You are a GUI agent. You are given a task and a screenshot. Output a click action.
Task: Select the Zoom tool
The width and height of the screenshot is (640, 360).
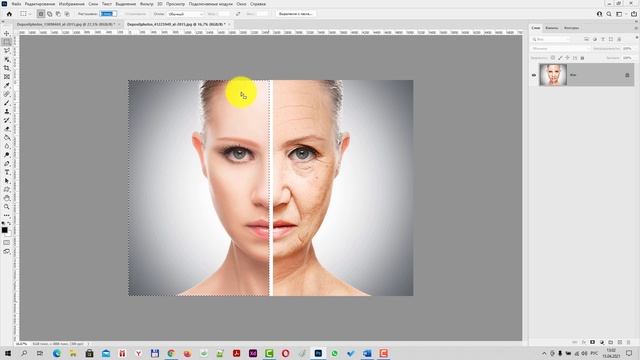[x=7, y=207]
